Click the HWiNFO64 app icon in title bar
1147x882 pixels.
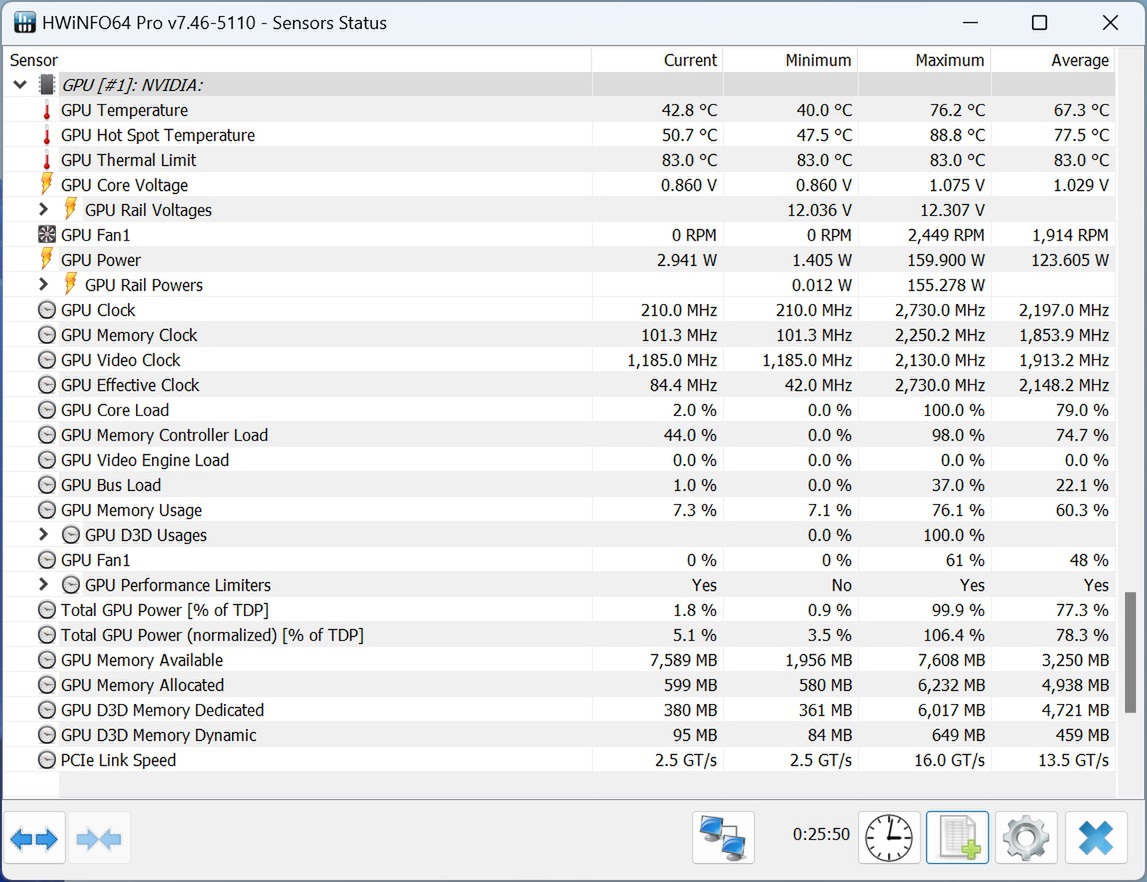tap(24, 23)
